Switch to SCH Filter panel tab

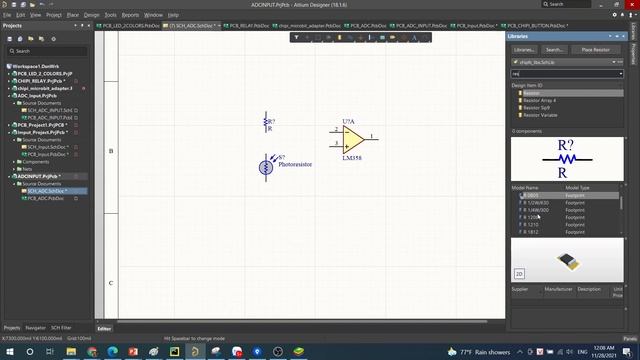tap(61, 328)
